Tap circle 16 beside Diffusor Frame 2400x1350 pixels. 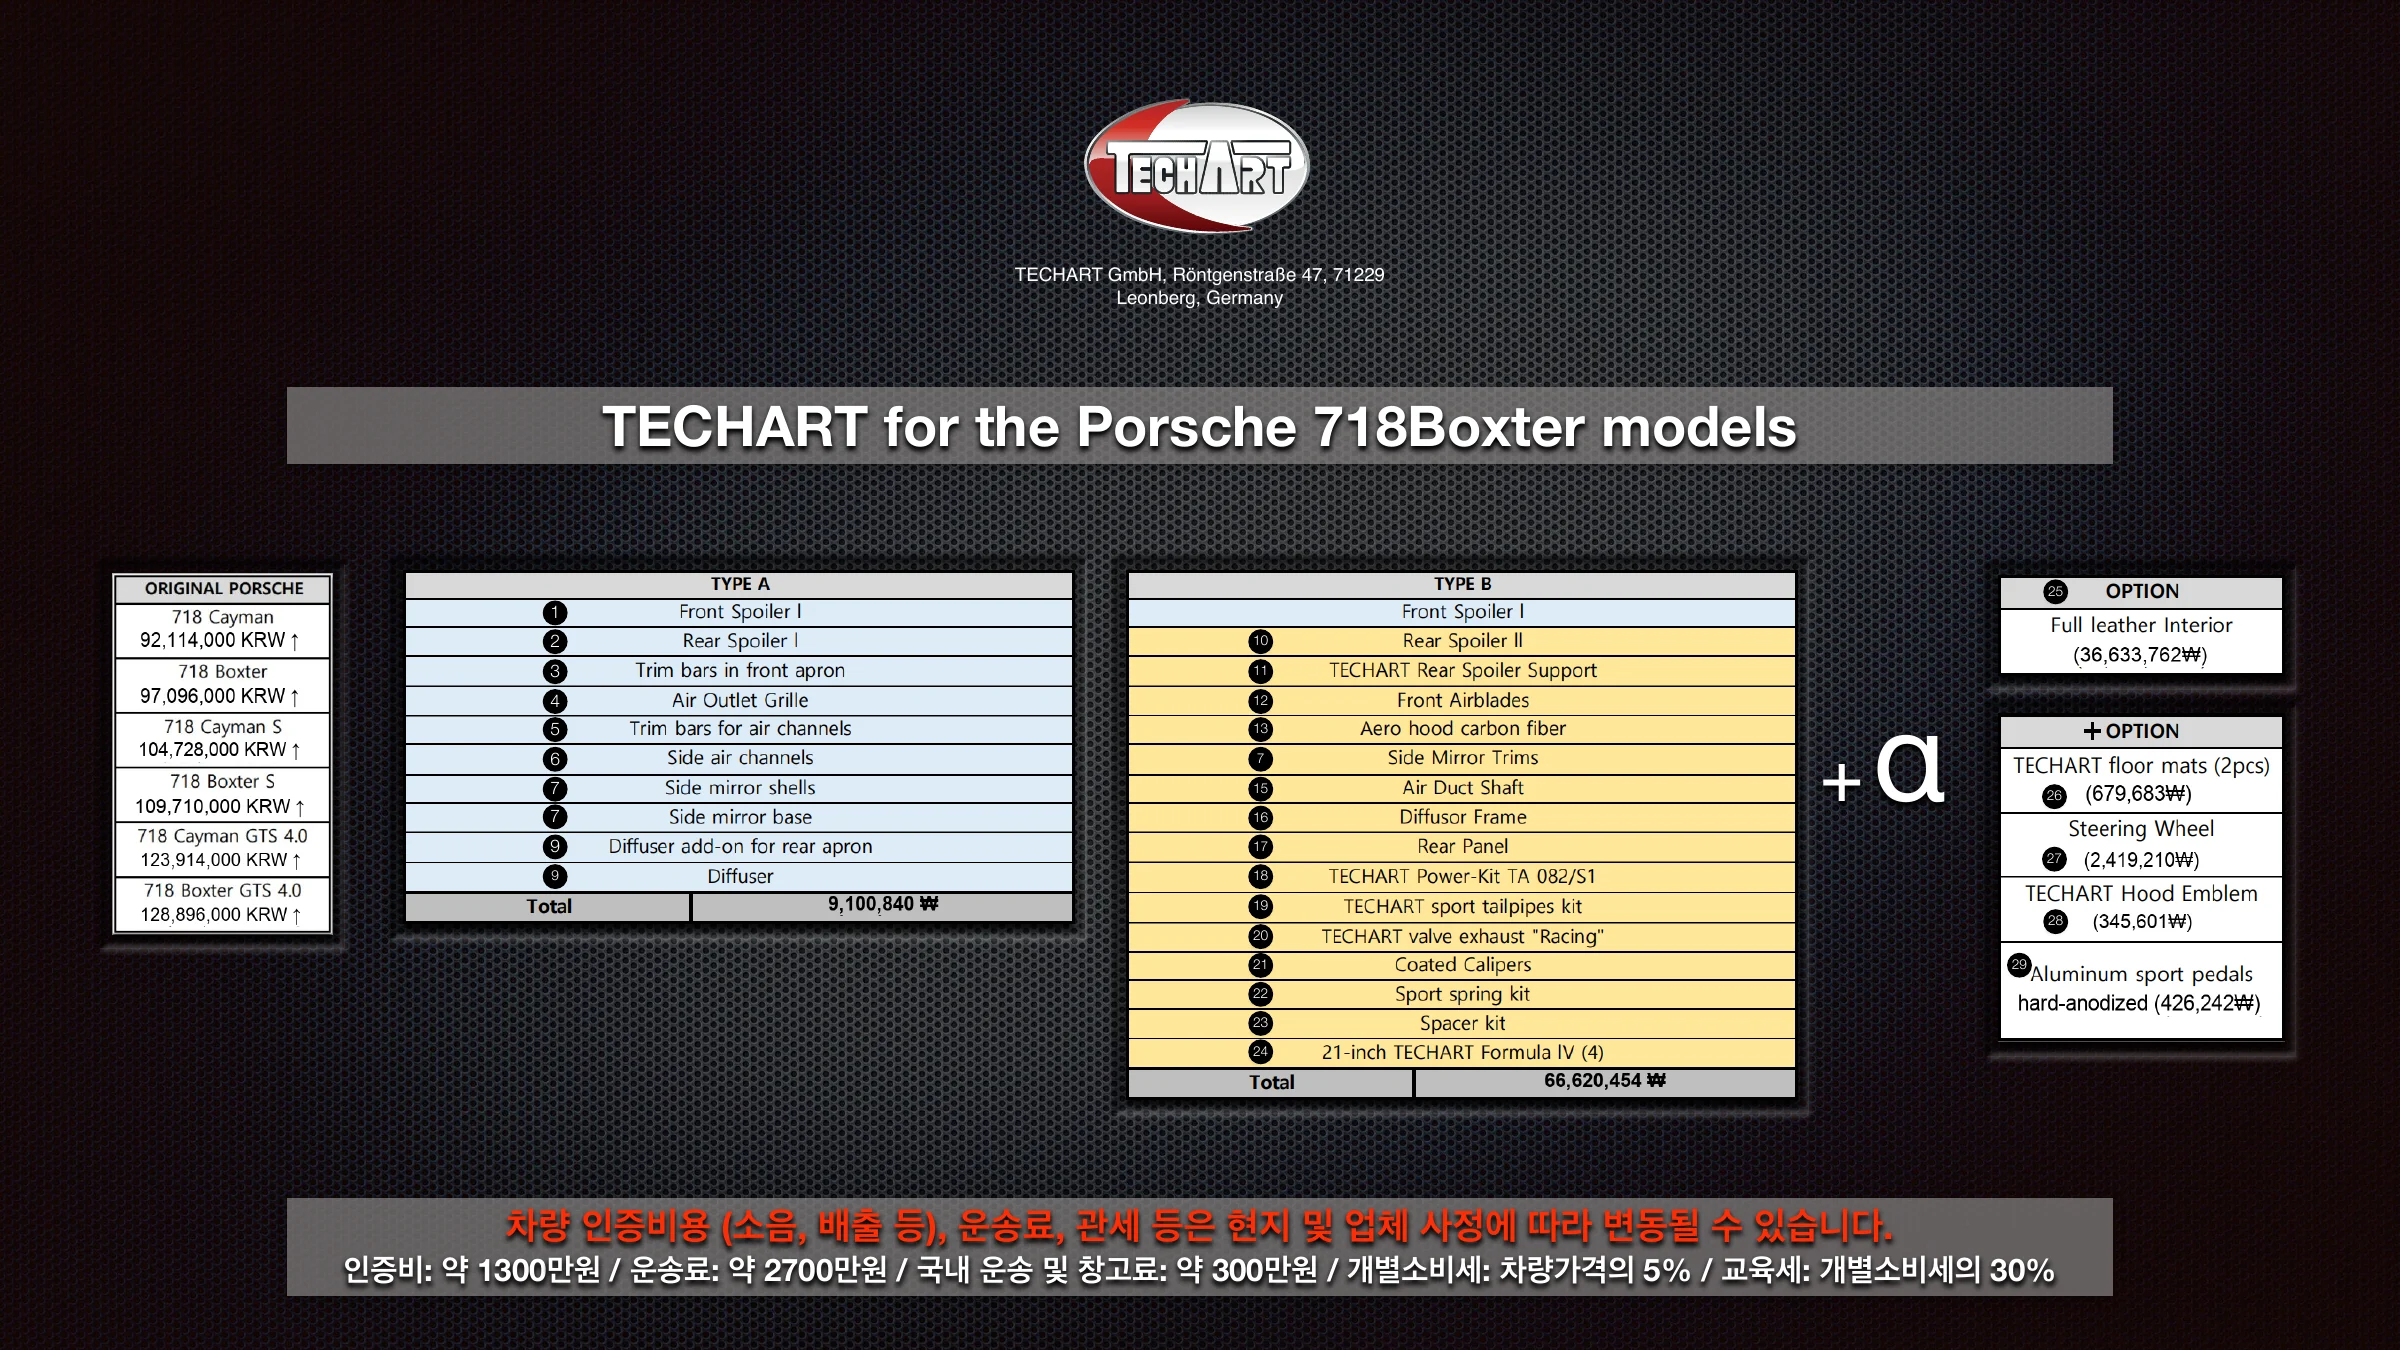(1261, 817)
